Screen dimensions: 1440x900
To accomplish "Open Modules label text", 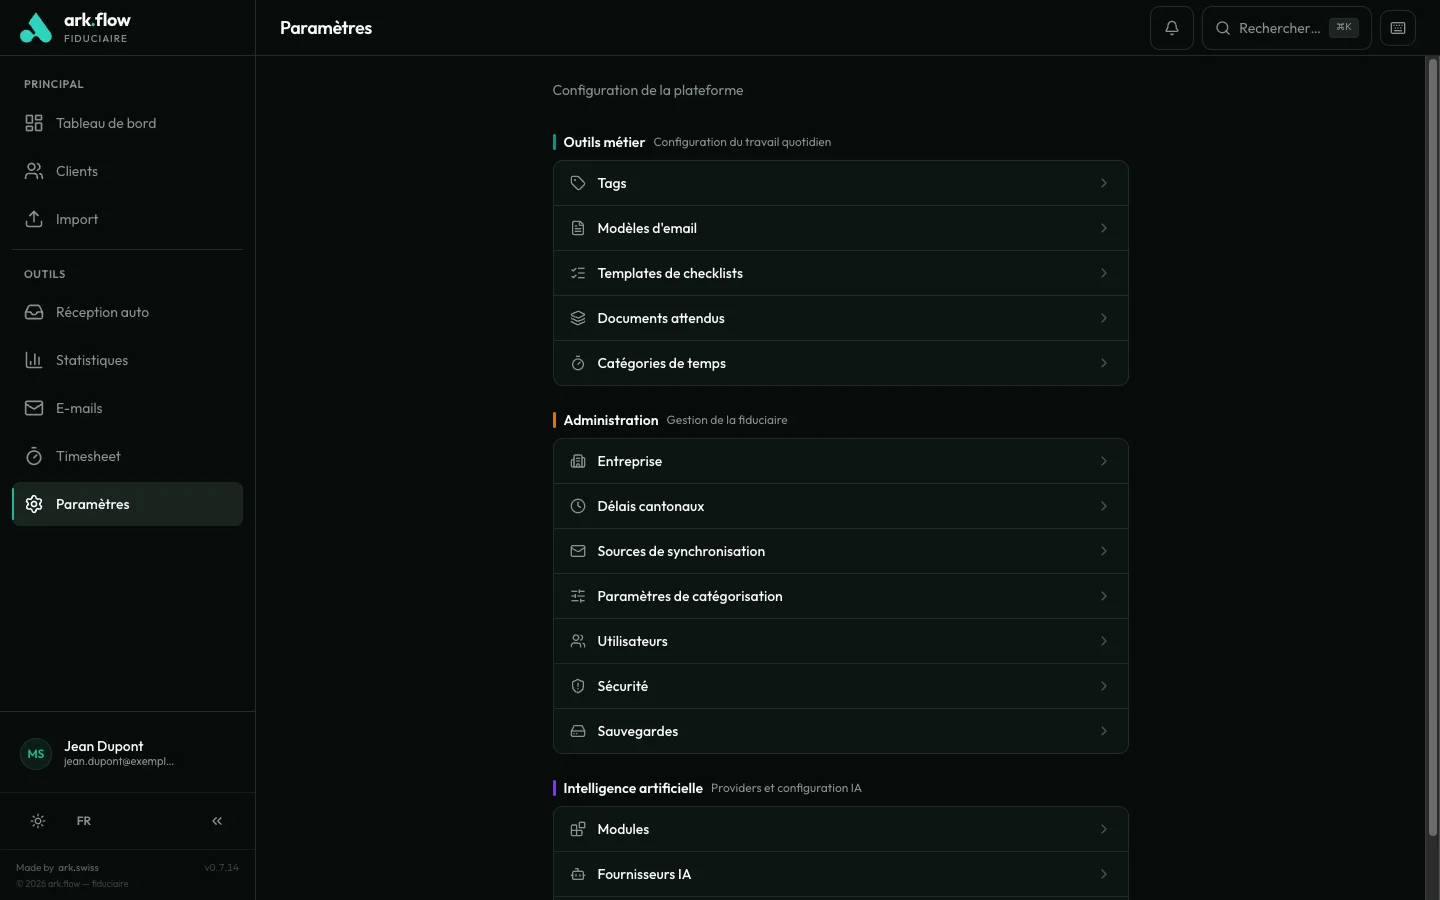I will point(623,829).
